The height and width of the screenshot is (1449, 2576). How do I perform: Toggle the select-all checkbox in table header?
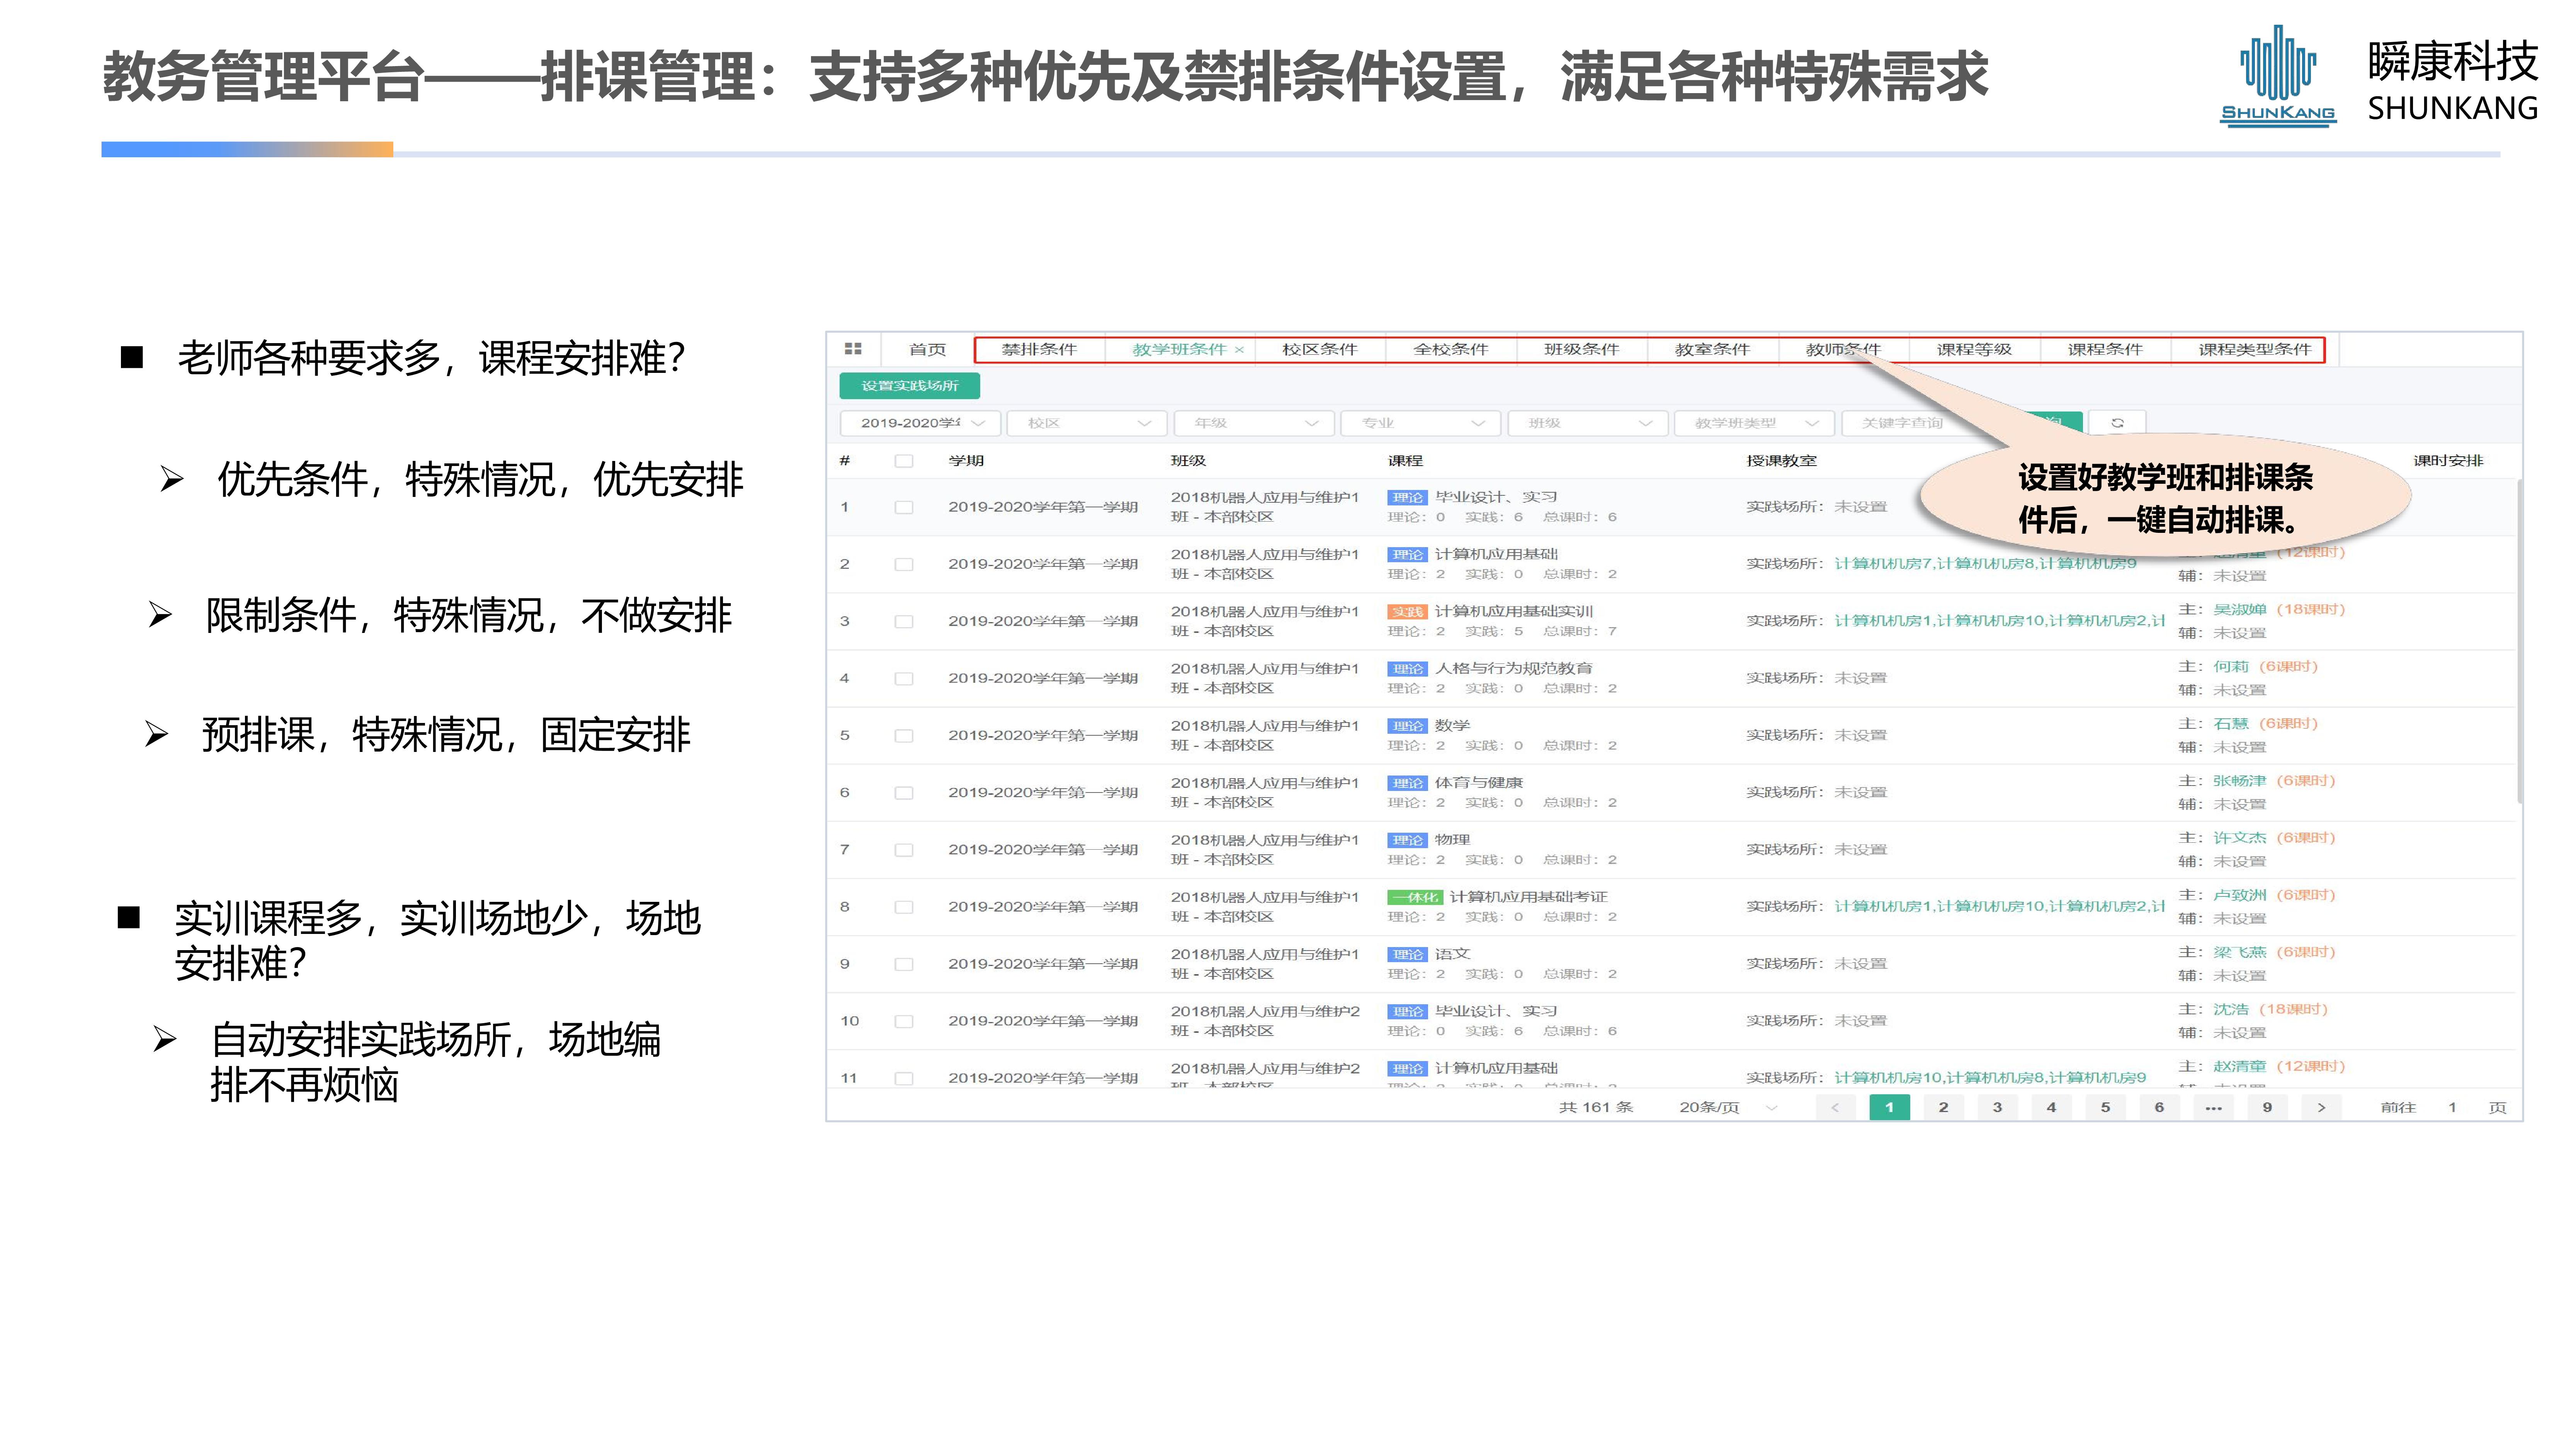tap(904, 461)
